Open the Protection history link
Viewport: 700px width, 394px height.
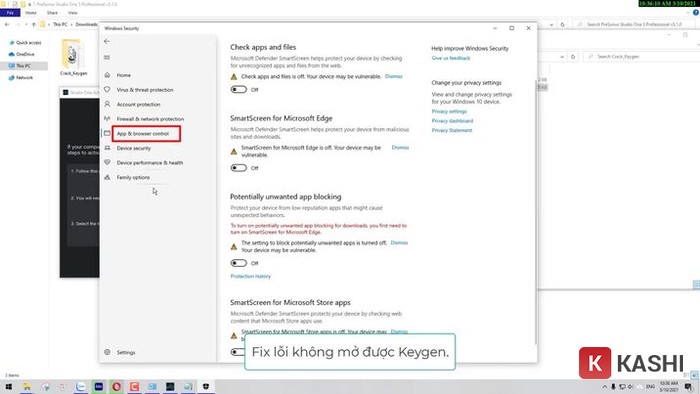(250, 276)
